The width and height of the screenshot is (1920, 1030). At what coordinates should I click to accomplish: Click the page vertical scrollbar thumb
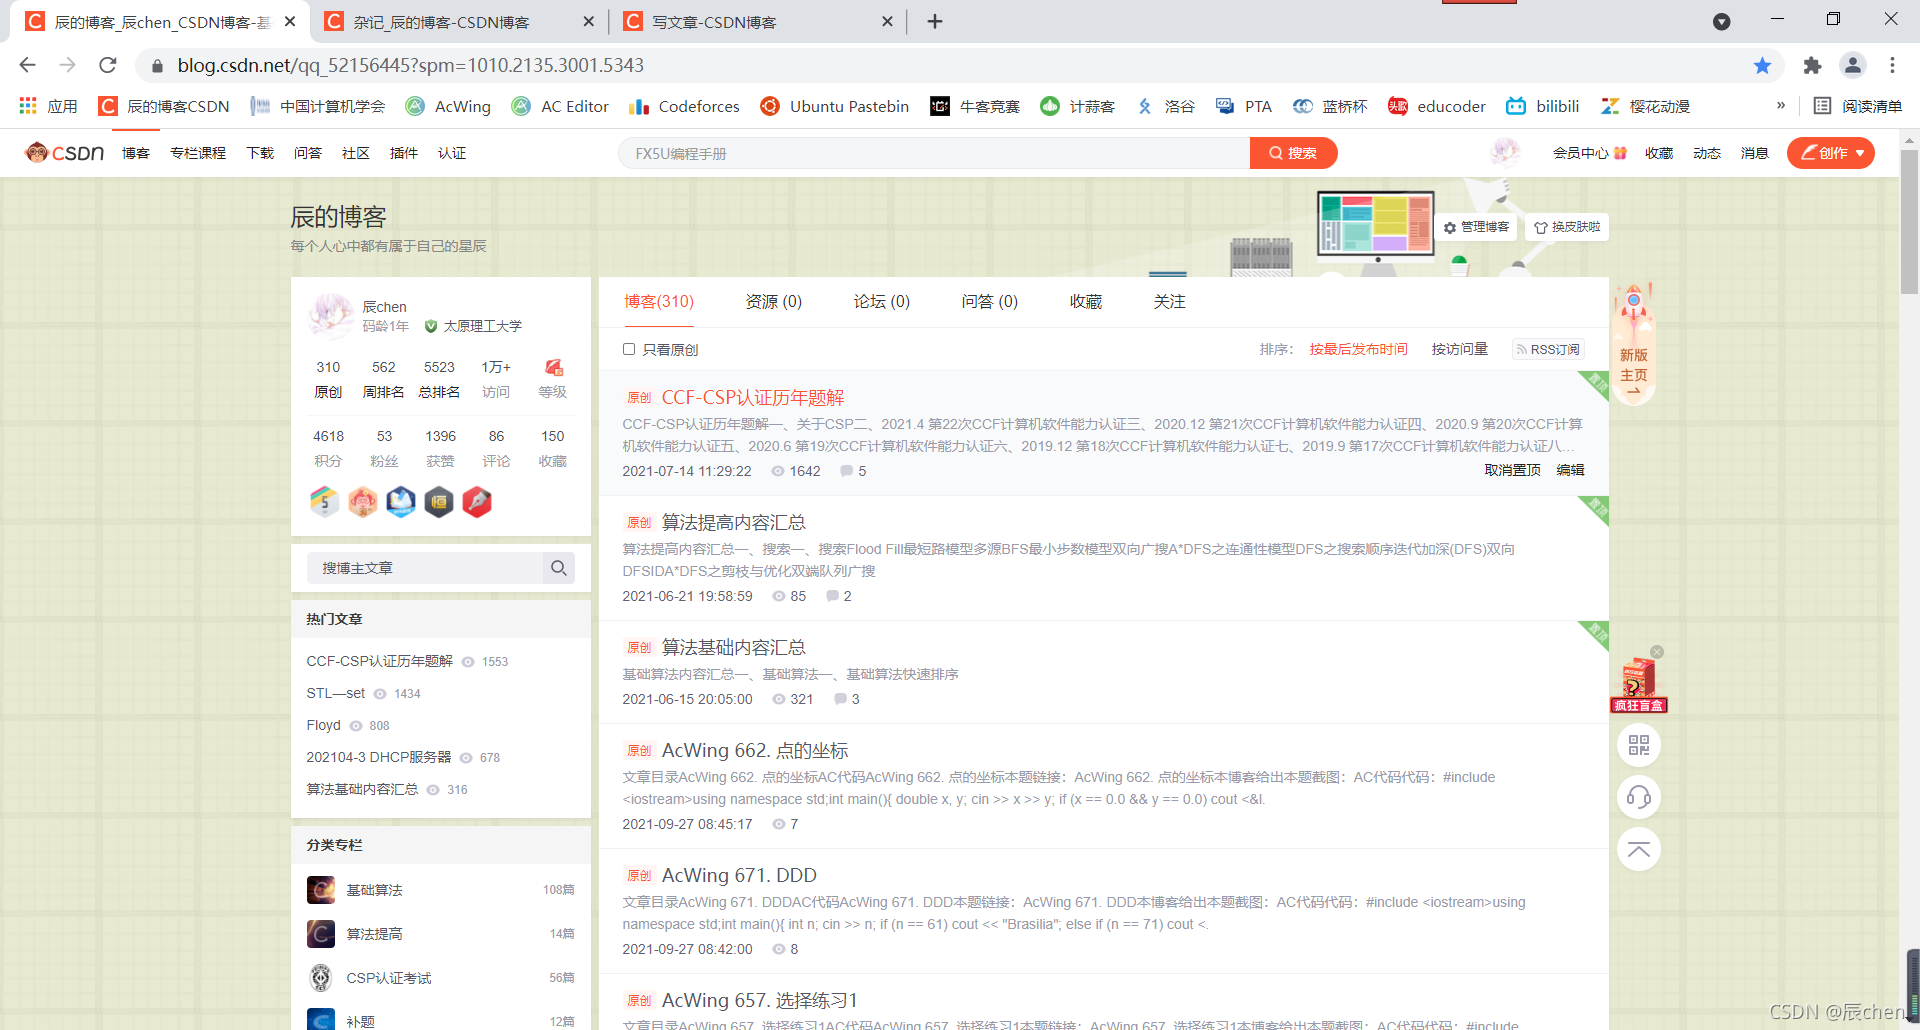pos(1909,222)
